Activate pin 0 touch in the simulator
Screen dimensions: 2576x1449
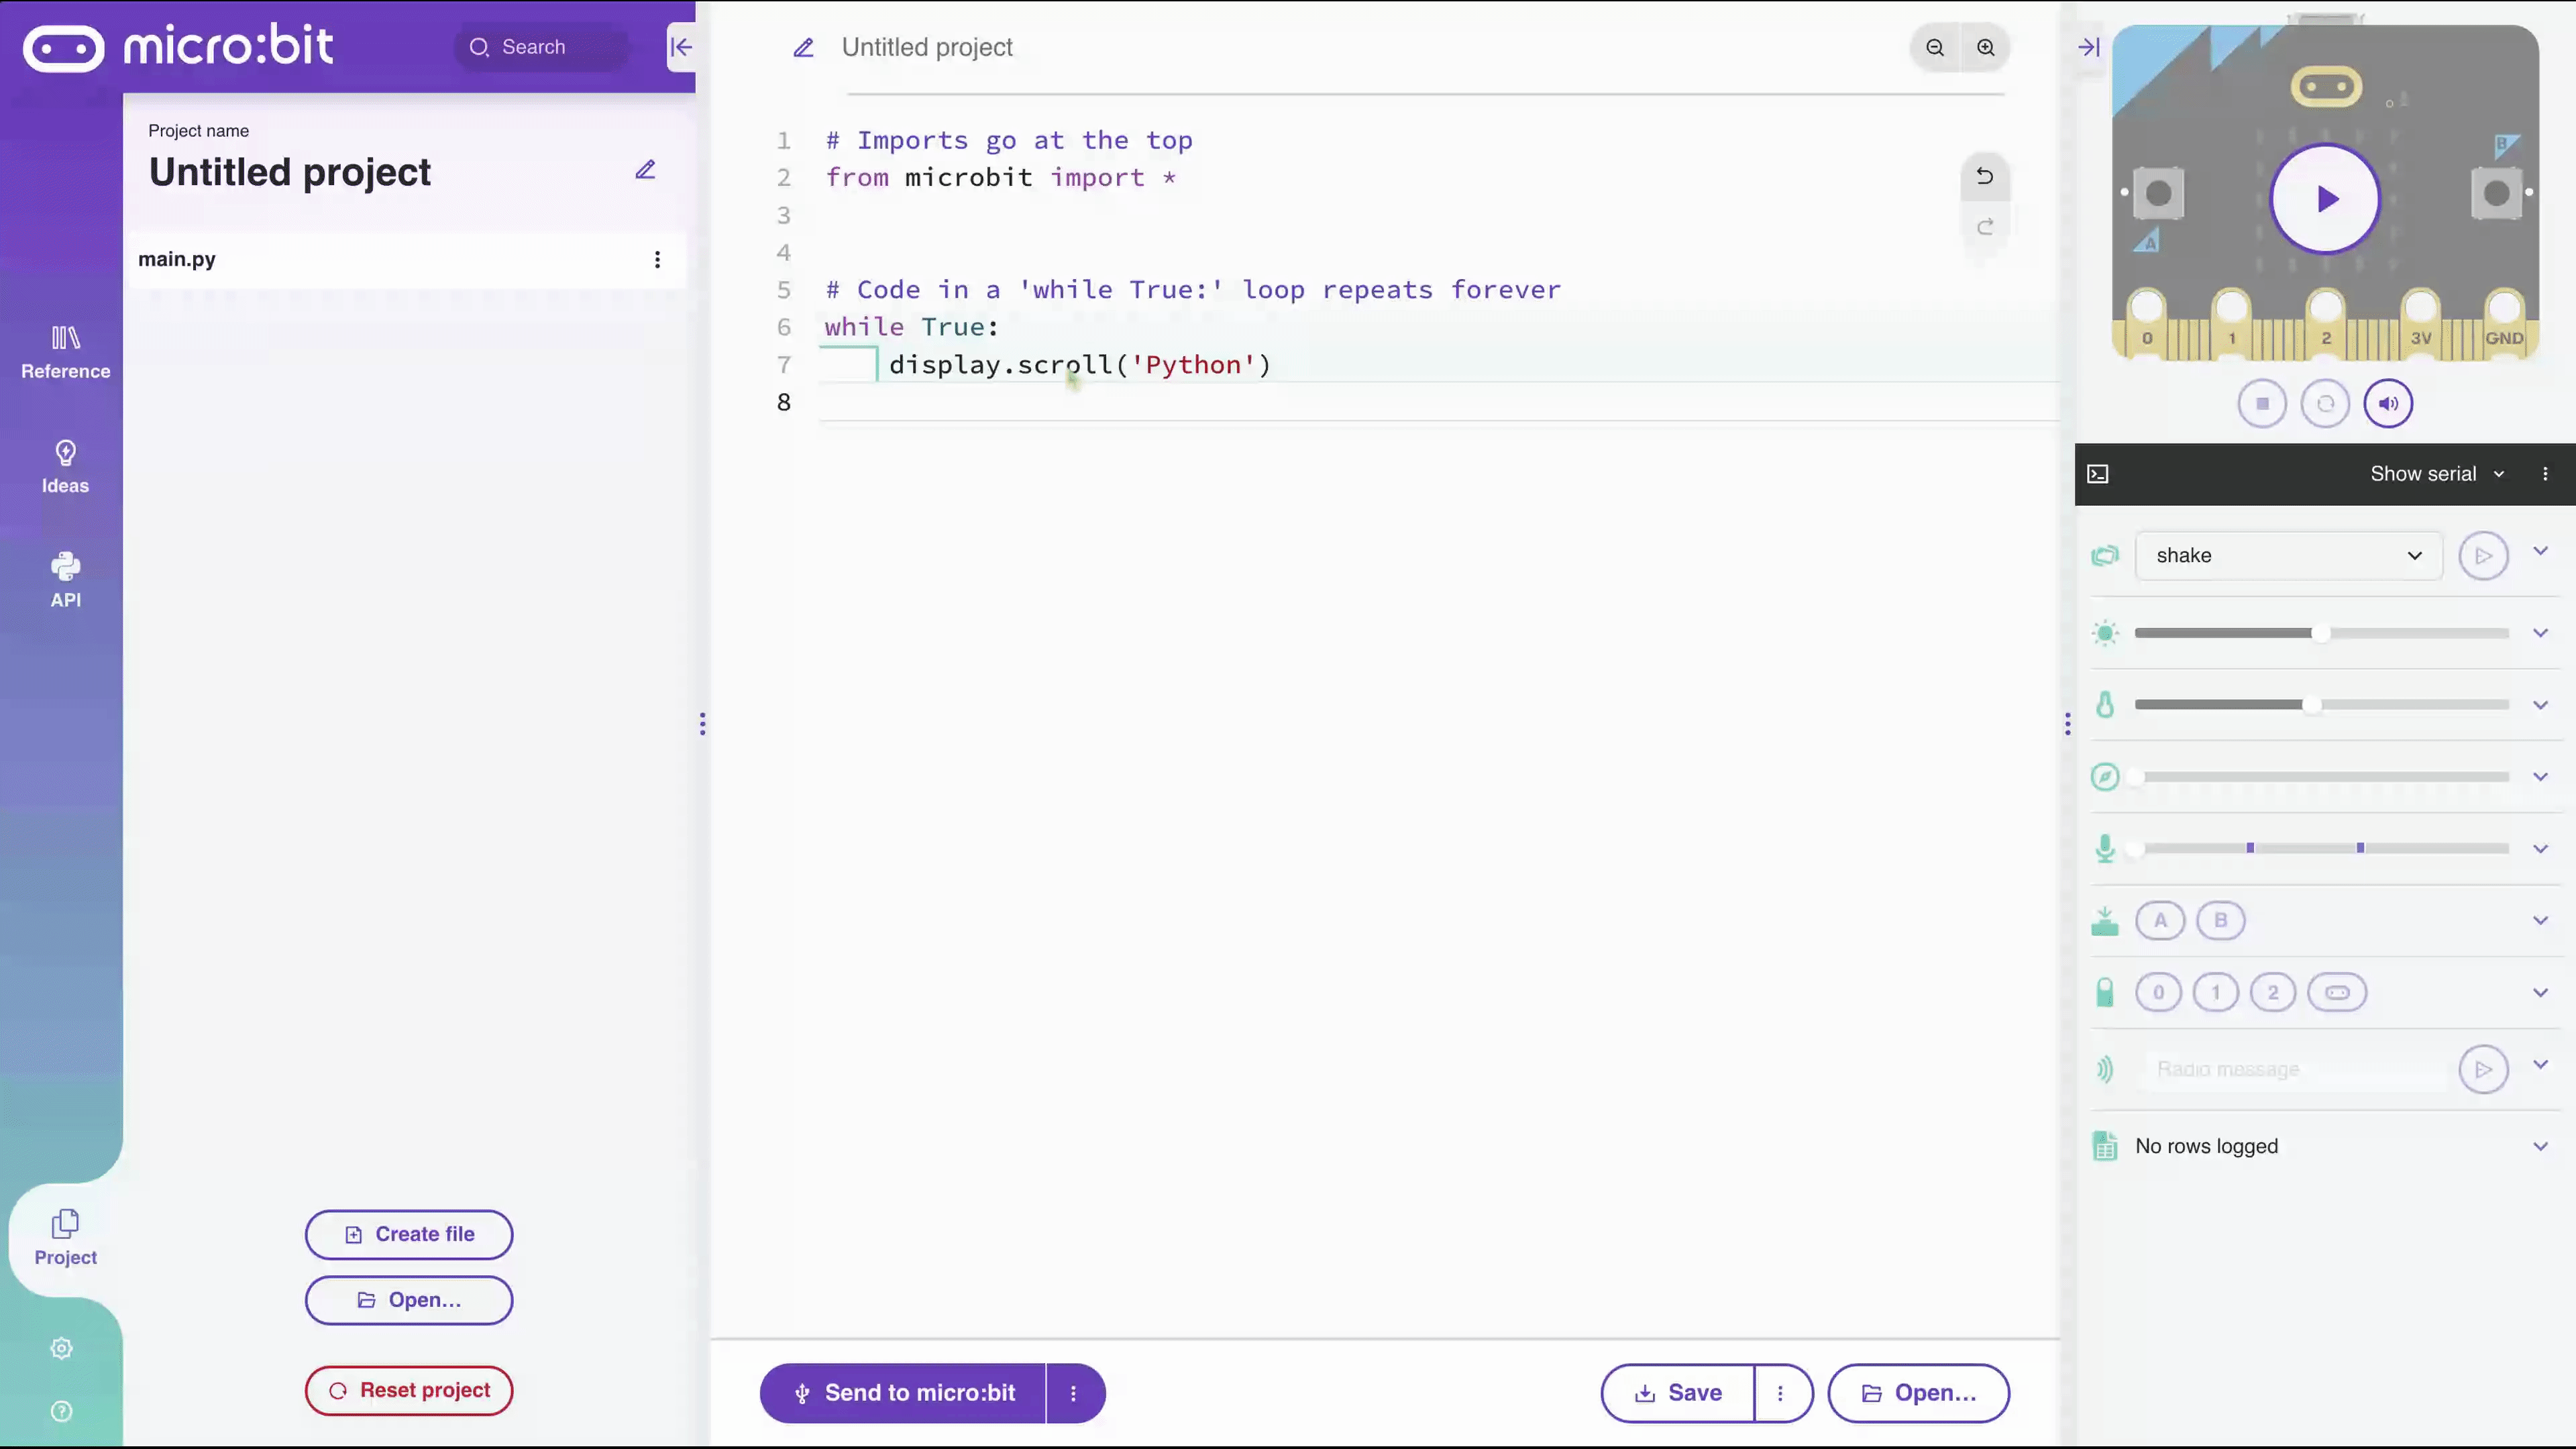2160,992
